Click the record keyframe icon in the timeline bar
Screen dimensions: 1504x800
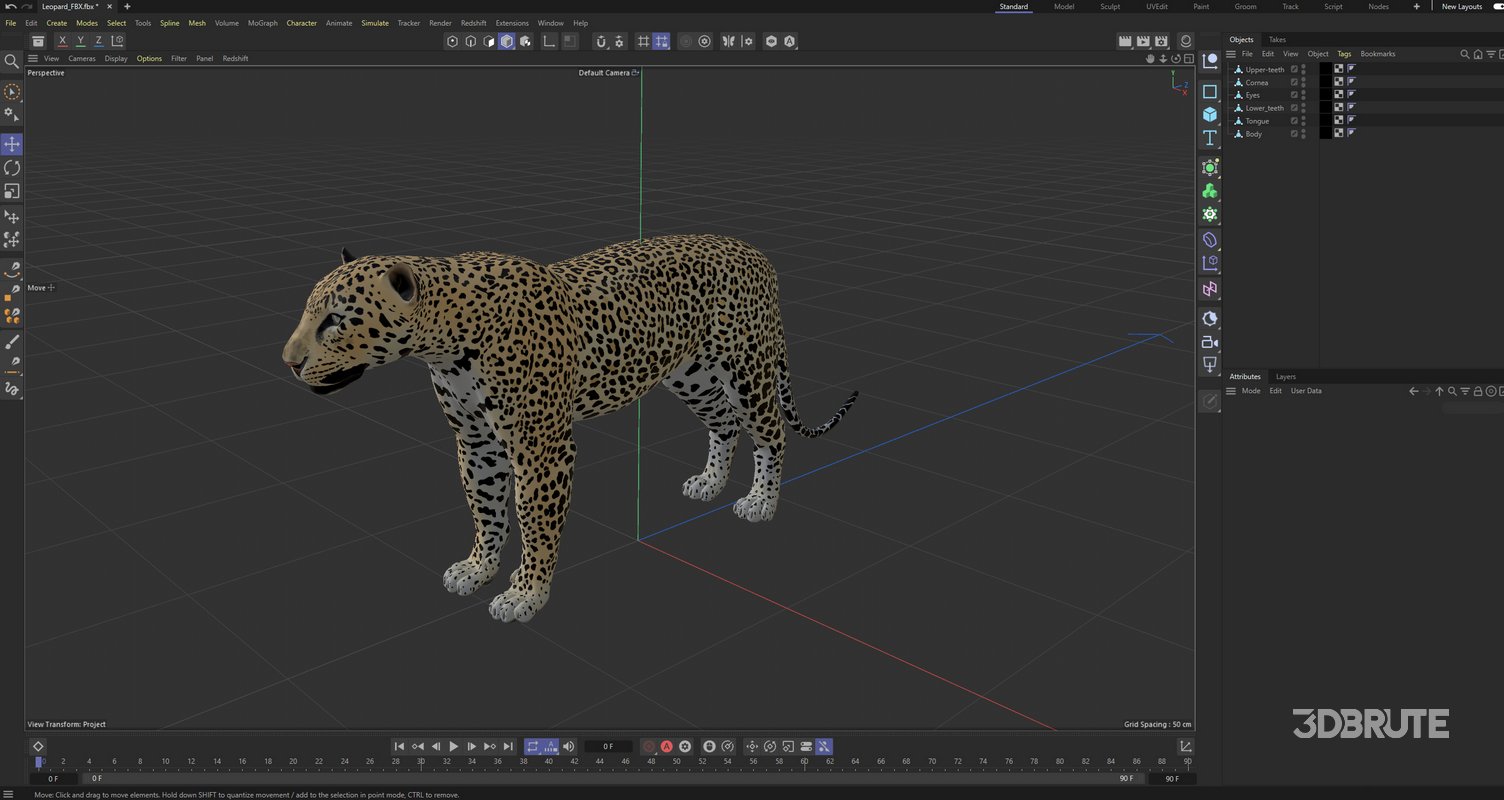tap(649, 746)
